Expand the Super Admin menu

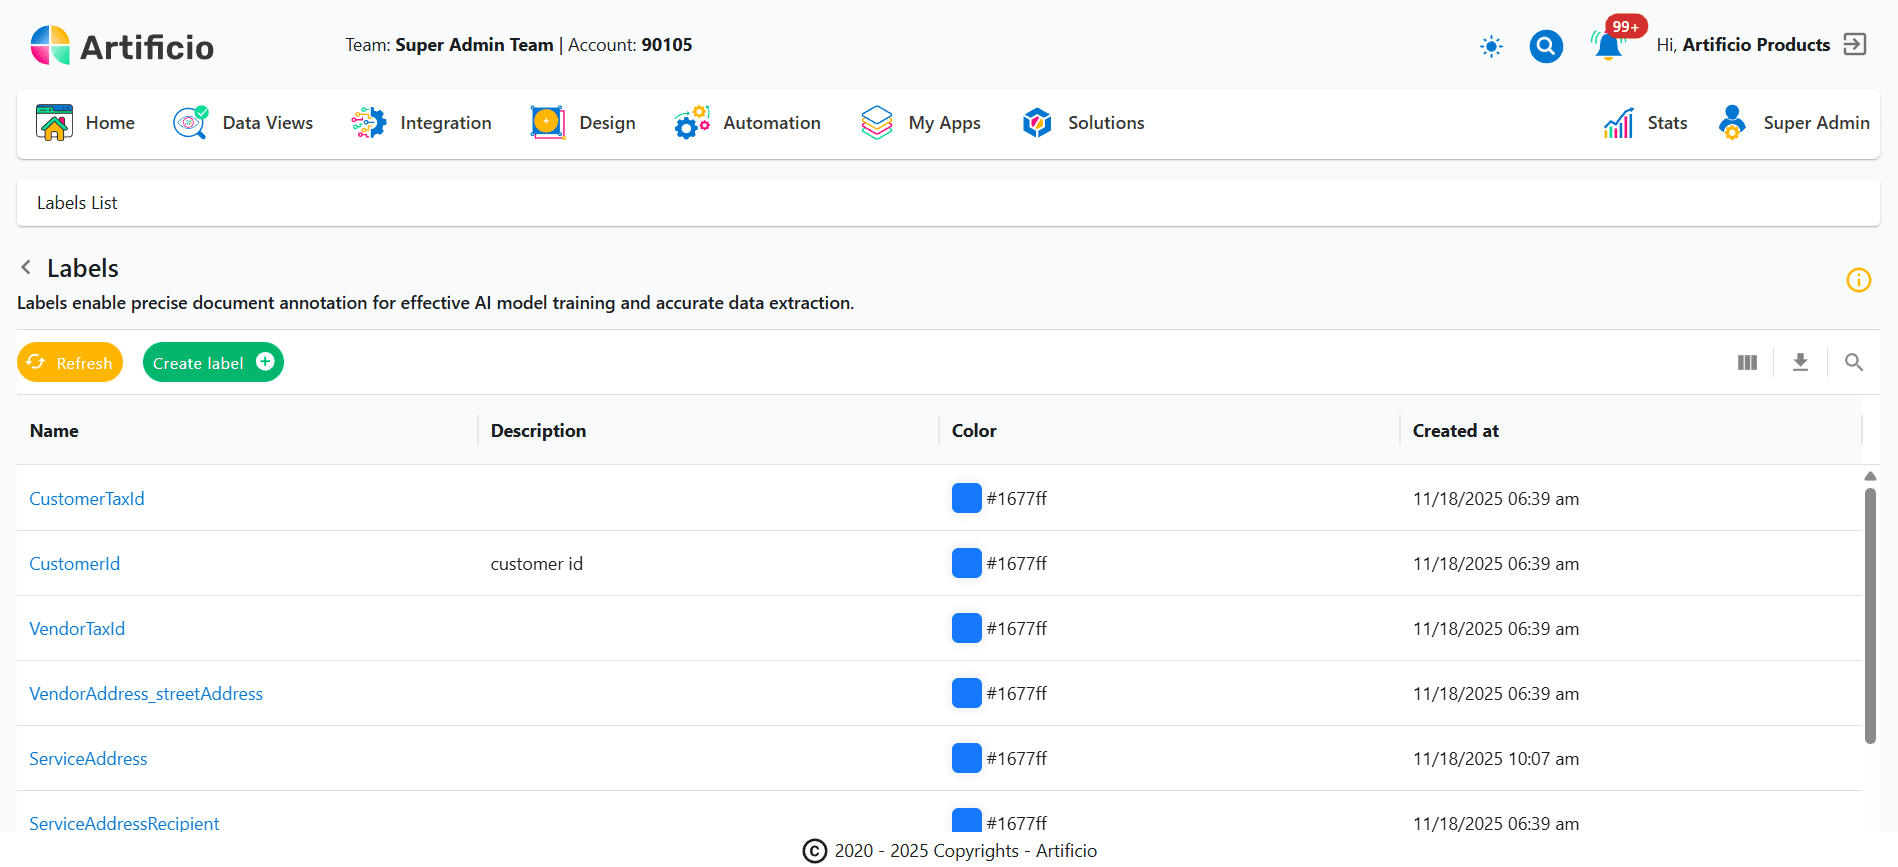click(1794, 123)
